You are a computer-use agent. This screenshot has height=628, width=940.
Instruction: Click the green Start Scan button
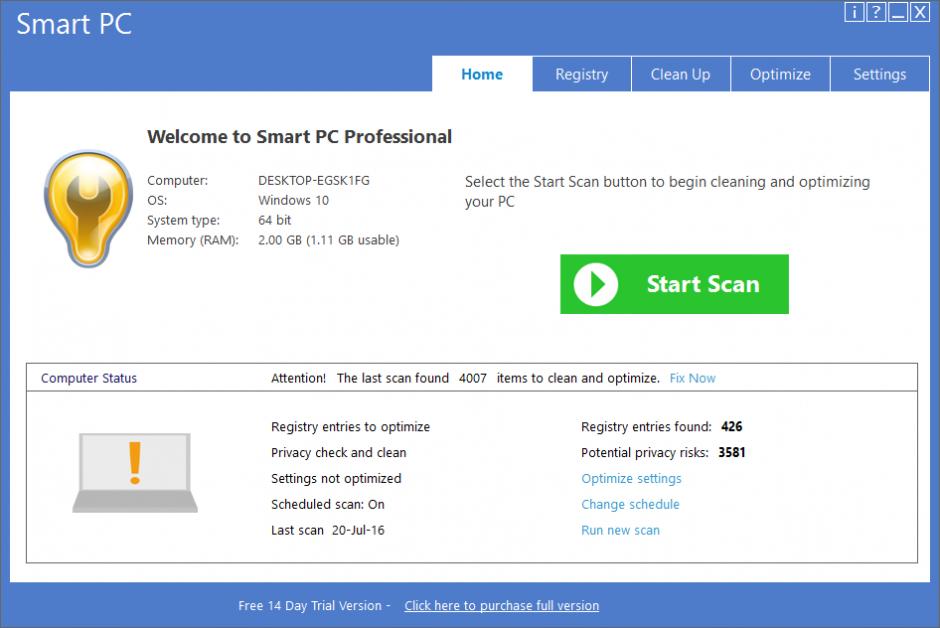[x=674, y=284]
